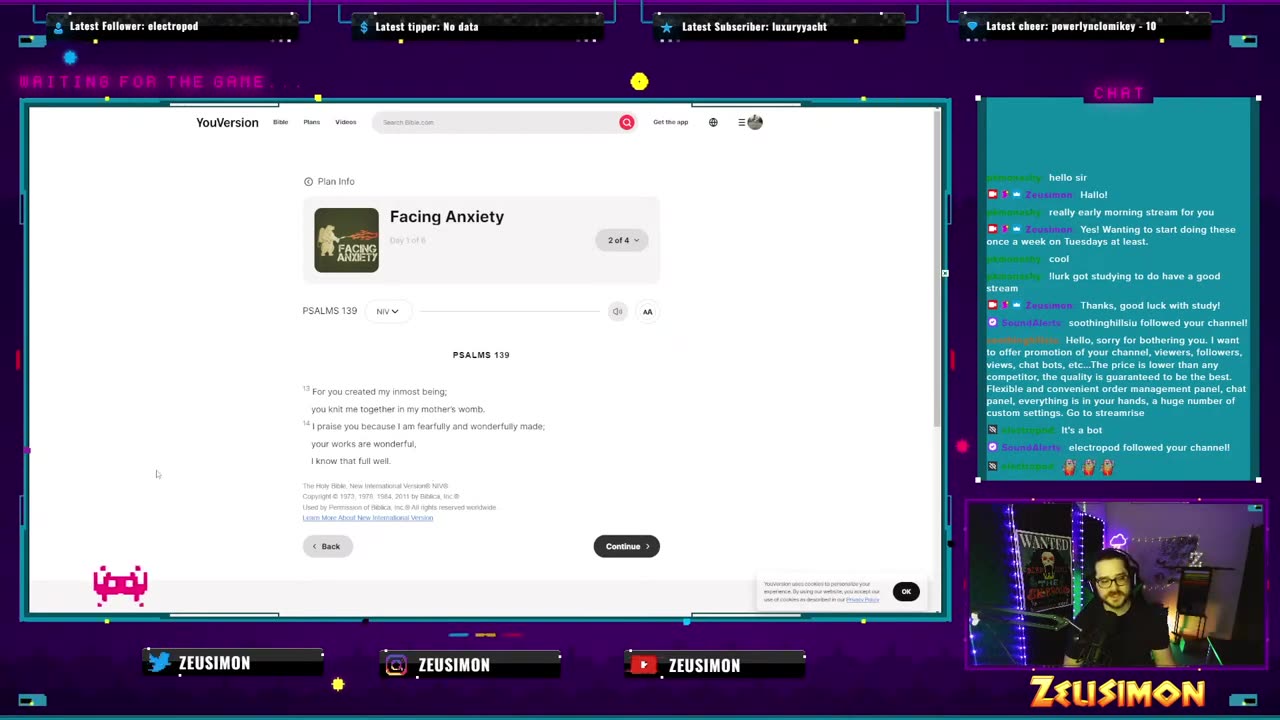The image size is (1280, 720).
Task: Click the centered PSALMS 139 heading
Action: 481,355
